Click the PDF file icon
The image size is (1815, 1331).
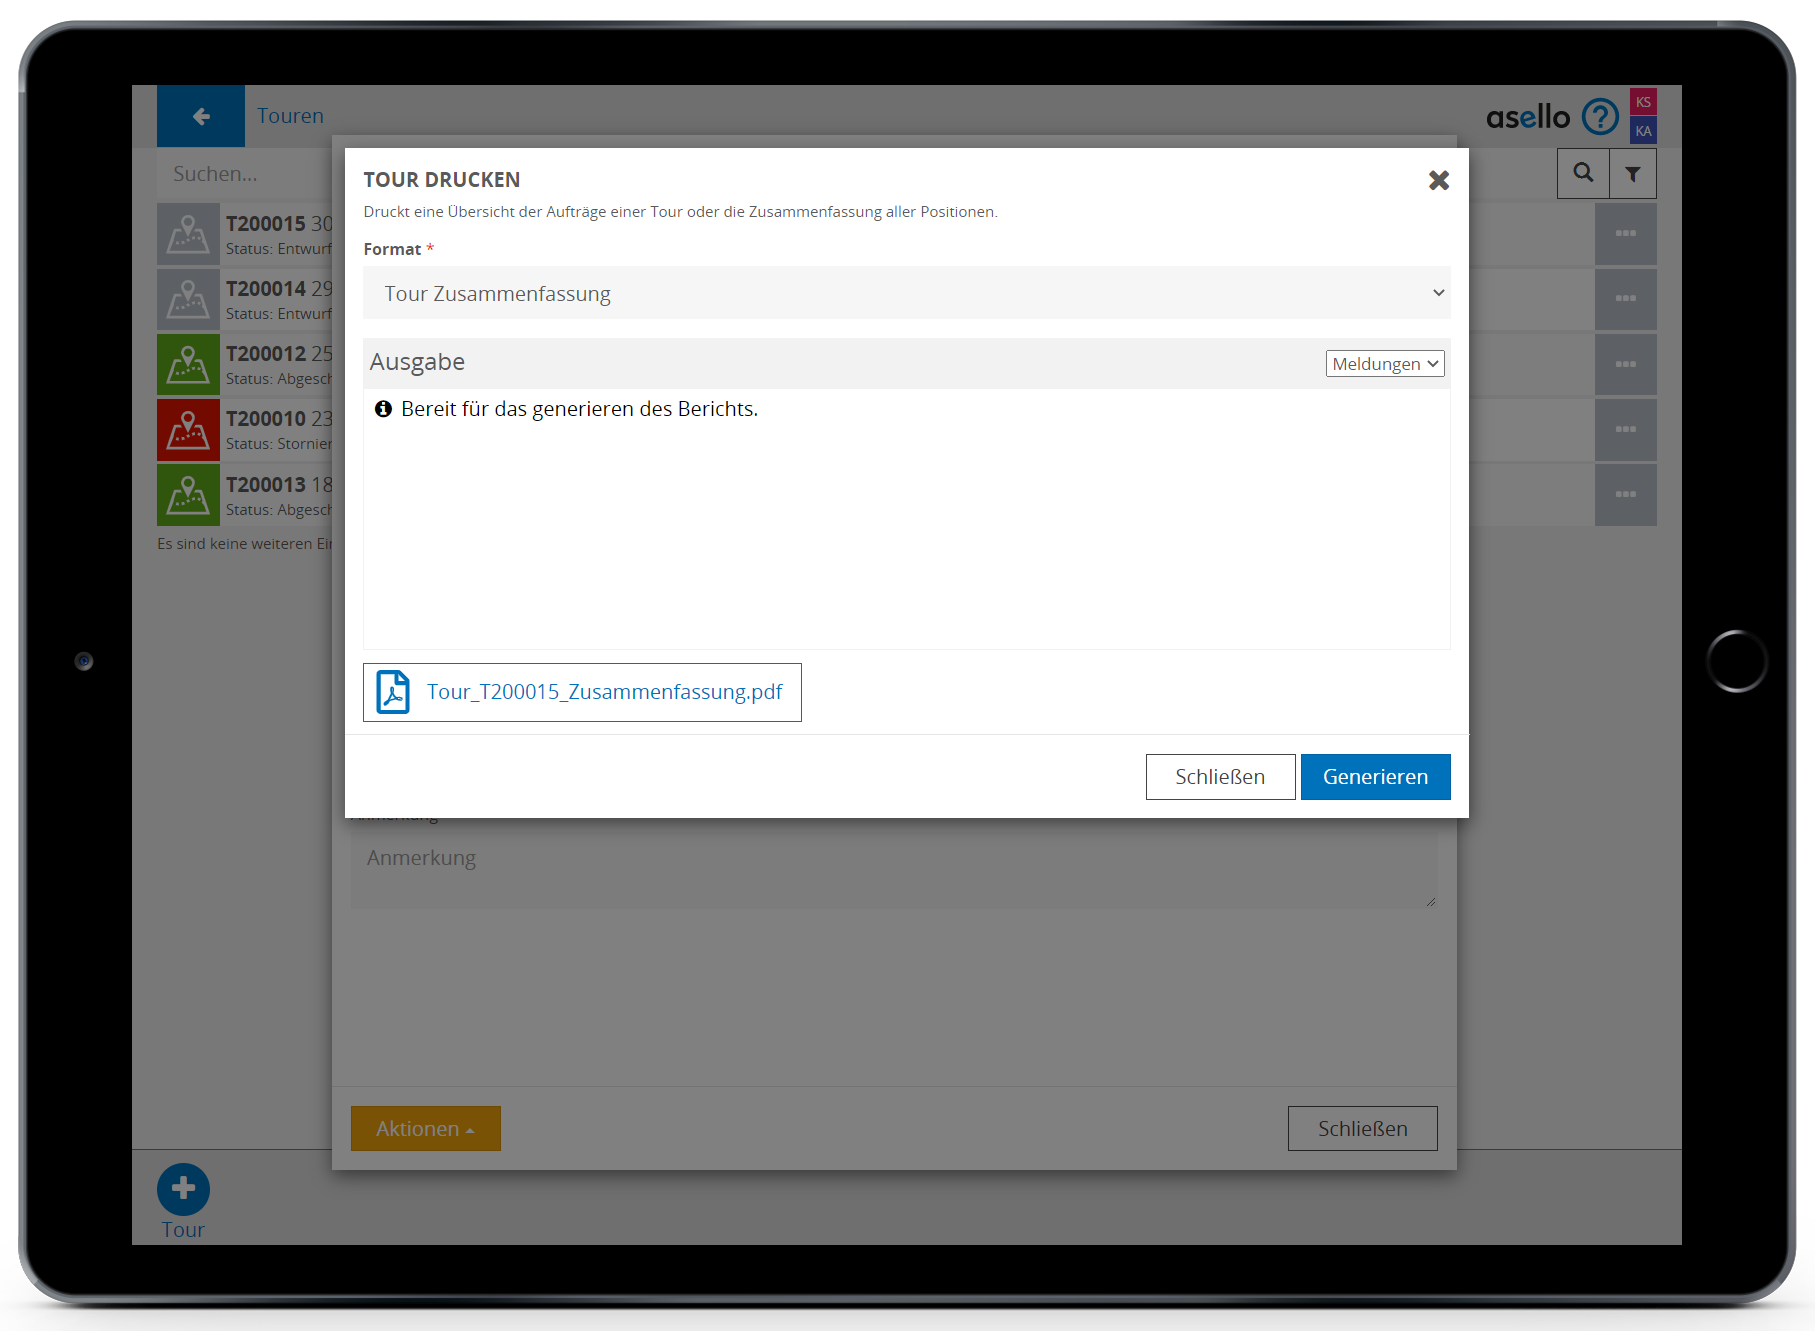[393, 692]
